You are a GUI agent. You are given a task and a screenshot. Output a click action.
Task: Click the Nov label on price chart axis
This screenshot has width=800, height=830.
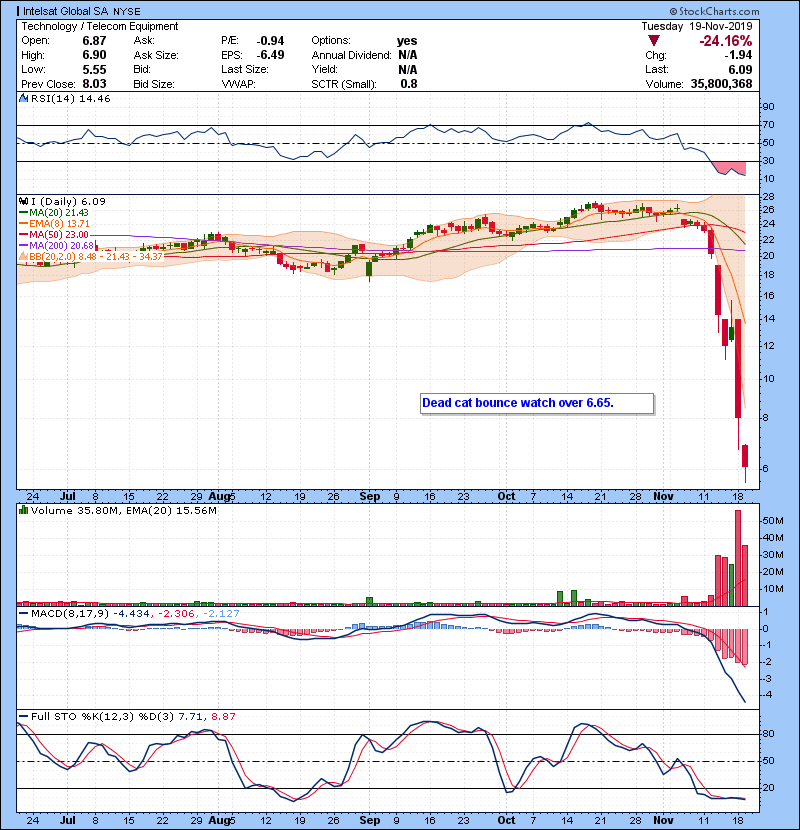pos(663,497)
